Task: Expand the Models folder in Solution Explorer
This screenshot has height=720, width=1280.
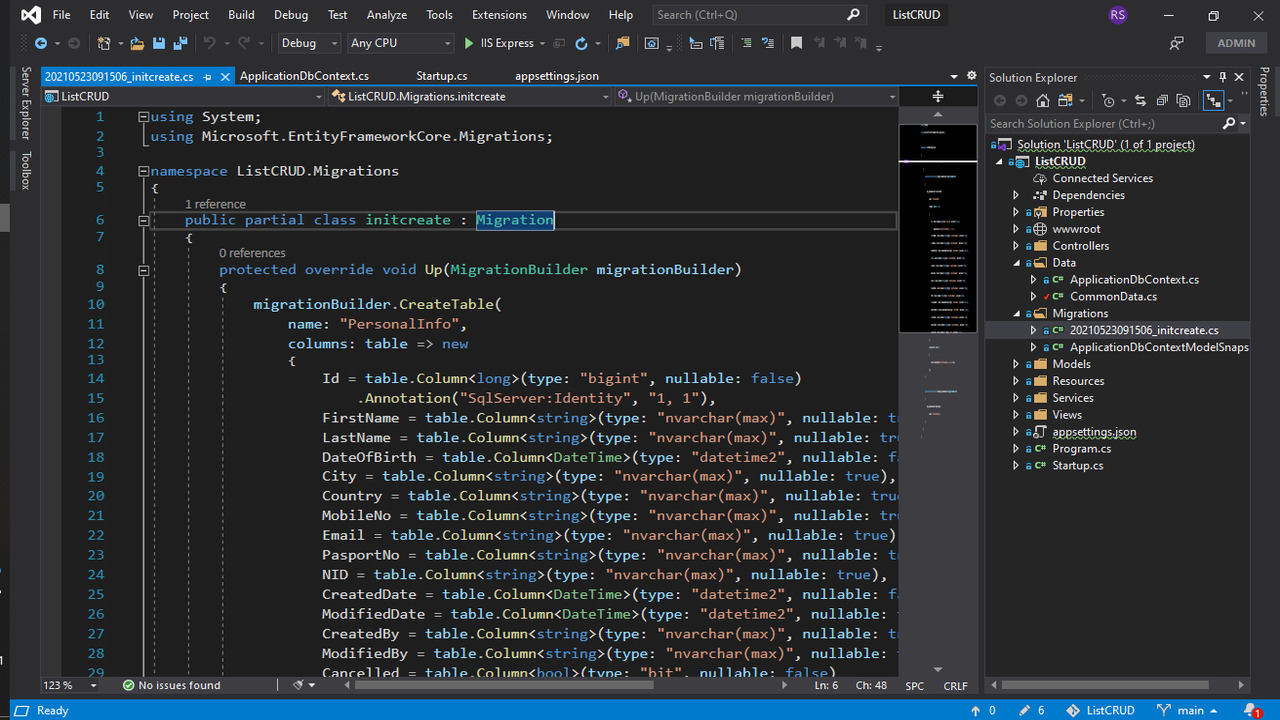Action: (1016, 364)
